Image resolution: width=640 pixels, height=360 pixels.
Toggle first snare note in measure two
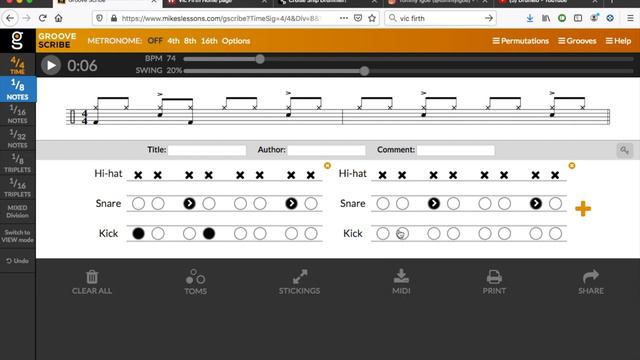coord(382,203)
